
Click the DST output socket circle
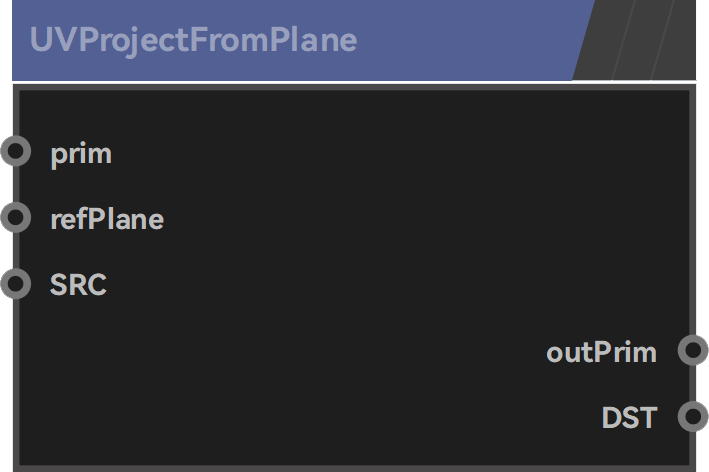tap(693, 416)
